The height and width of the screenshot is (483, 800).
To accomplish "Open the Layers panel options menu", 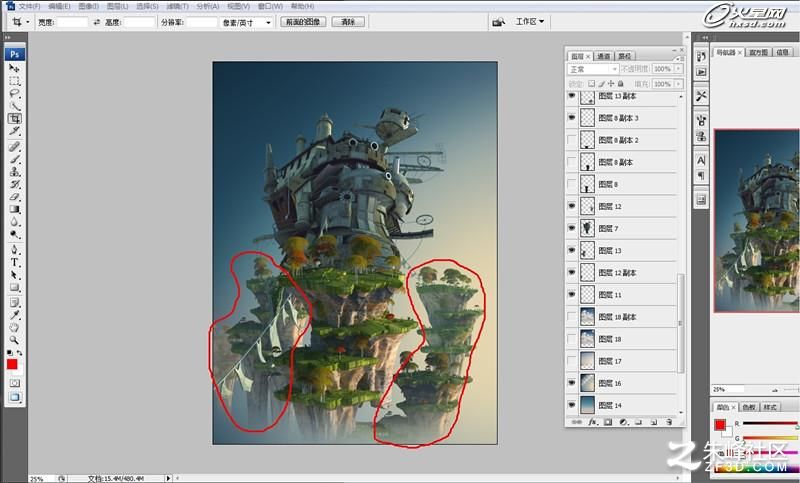I will click(678, 59).
